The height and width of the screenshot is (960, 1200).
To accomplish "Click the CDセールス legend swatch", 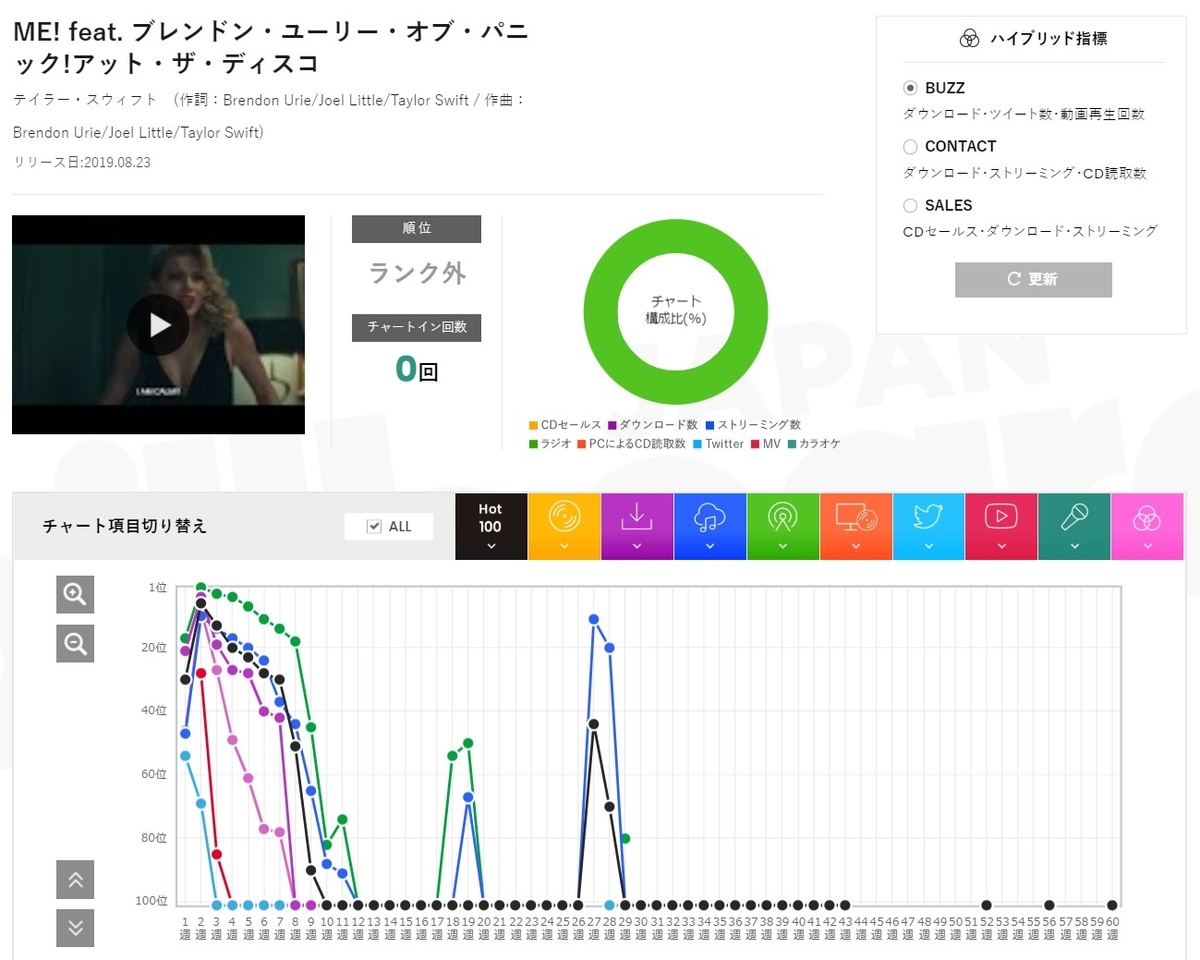I will tap(534, 425).
